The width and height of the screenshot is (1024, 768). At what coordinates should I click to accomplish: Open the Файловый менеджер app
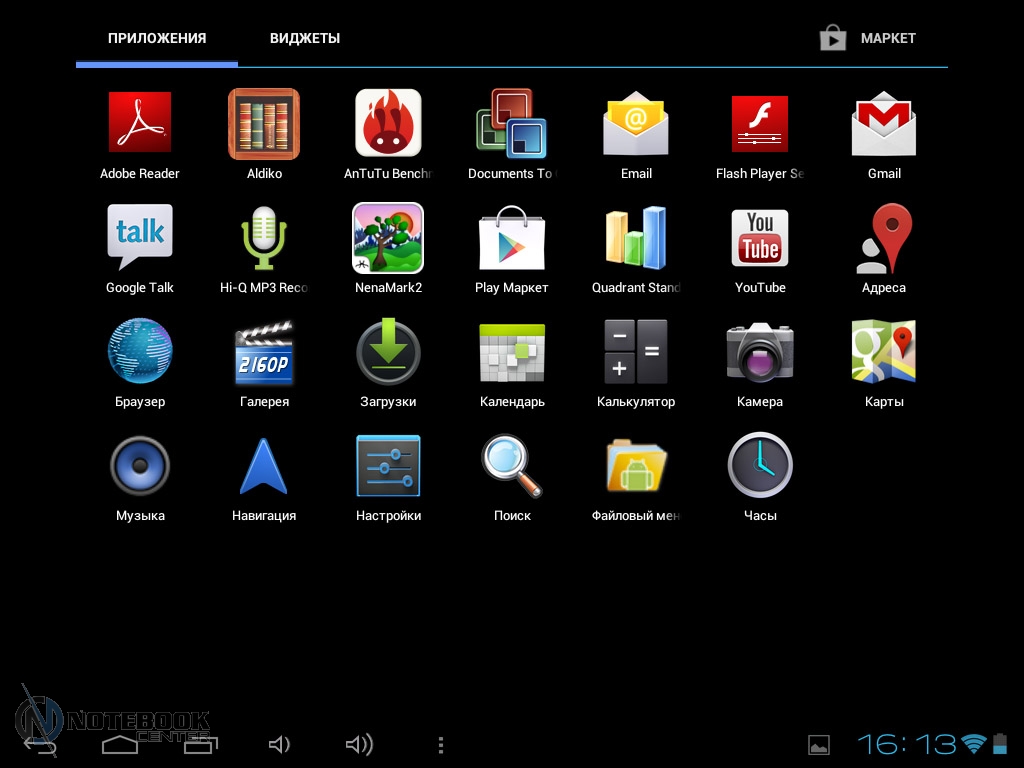[636, 466]
